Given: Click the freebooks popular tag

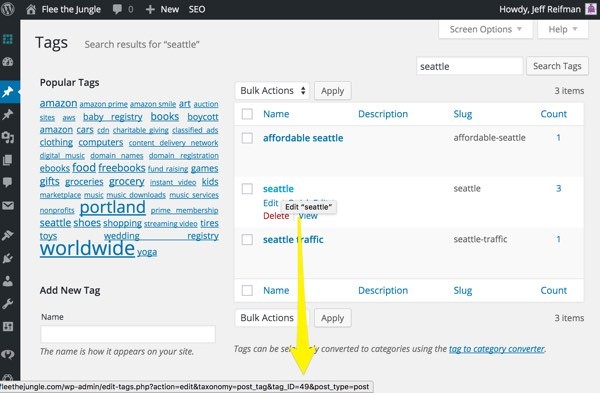Looking at the screenshot, I should coord(122,168).
